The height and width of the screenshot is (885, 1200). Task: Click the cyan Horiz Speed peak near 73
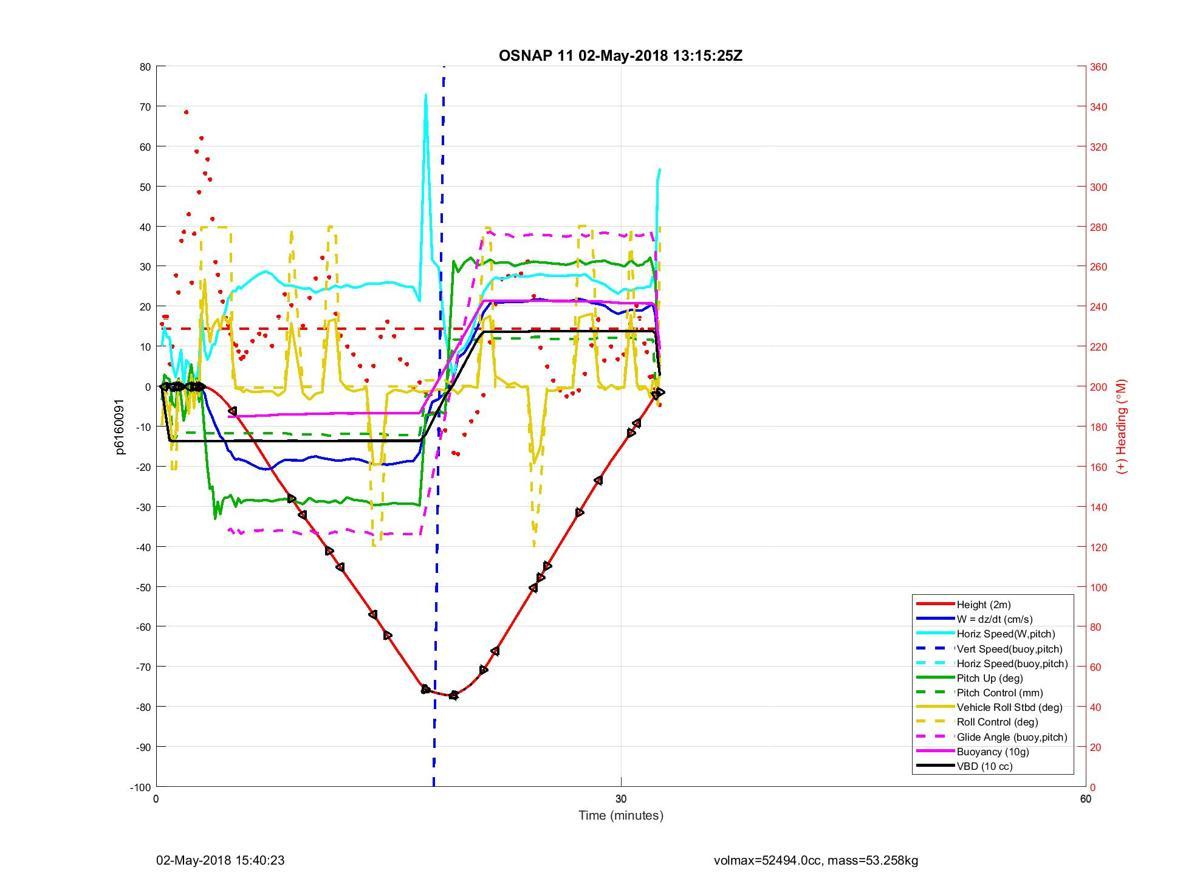pos(425,96)
